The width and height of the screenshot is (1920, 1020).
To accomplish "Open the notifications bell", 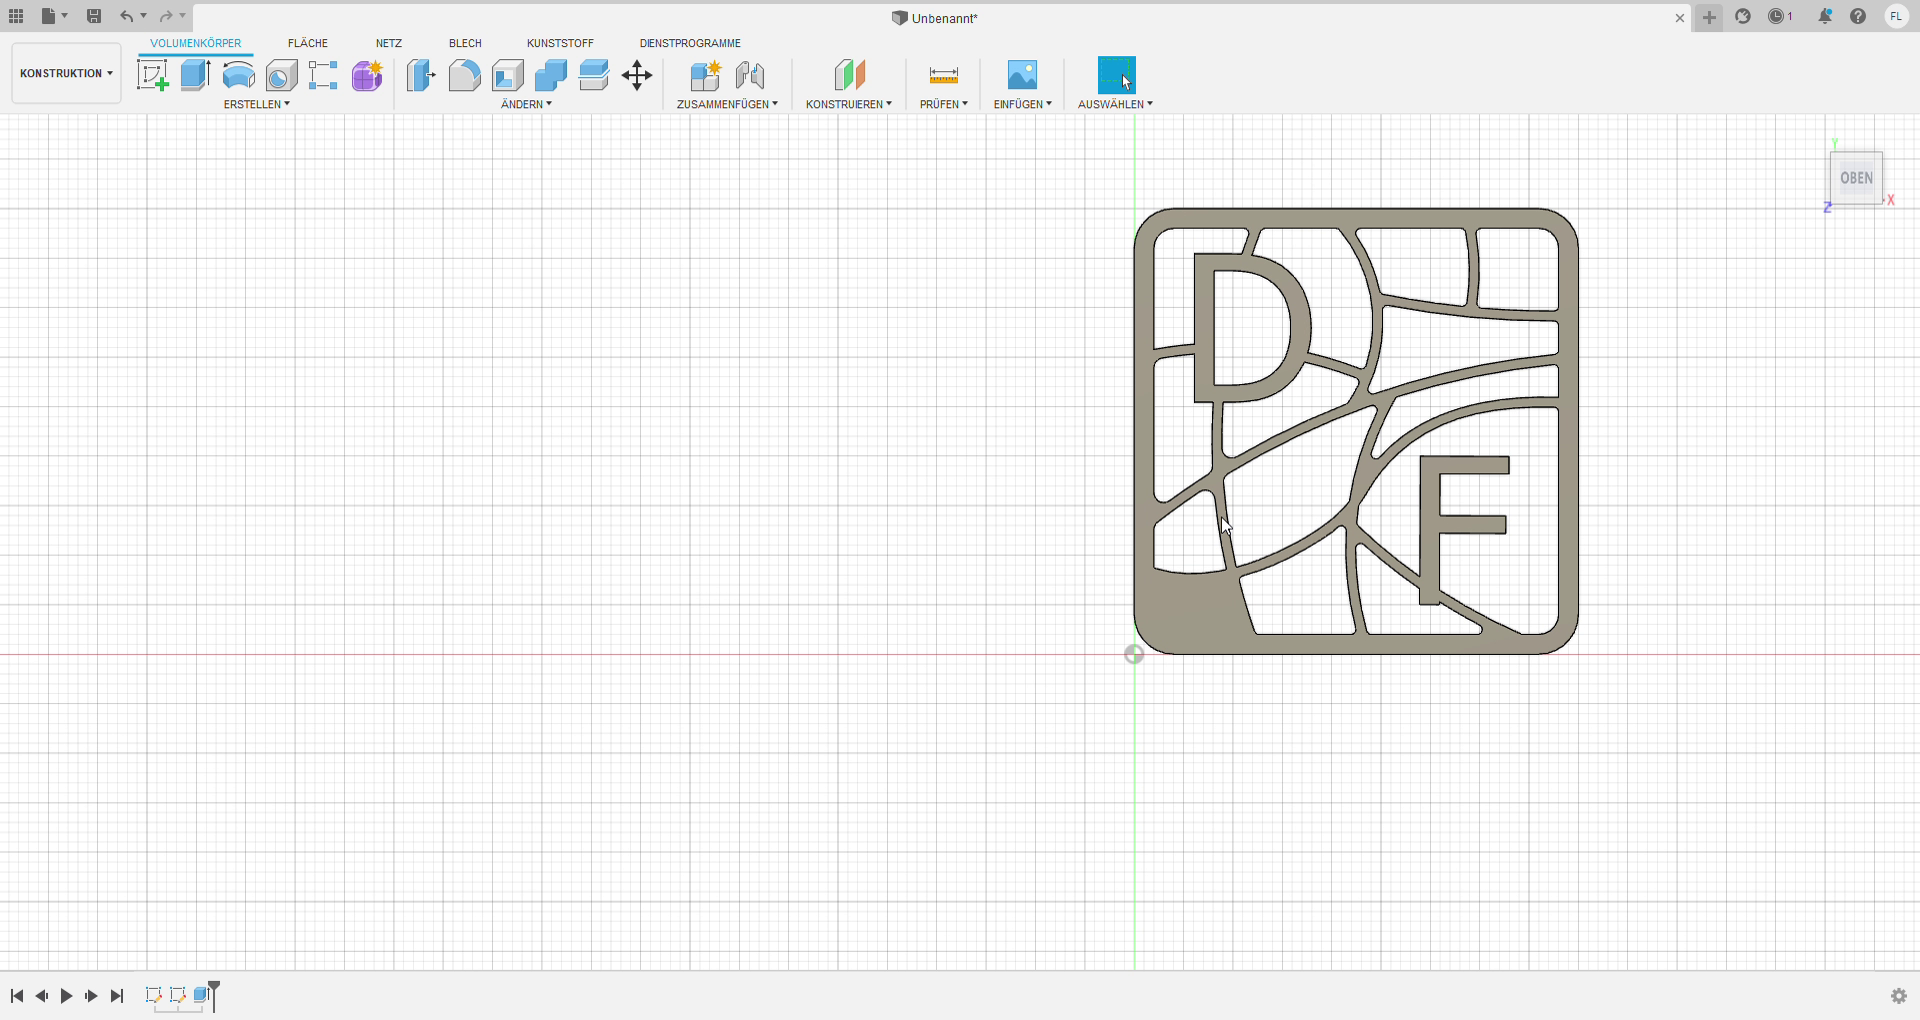I will click(1825, 17).
